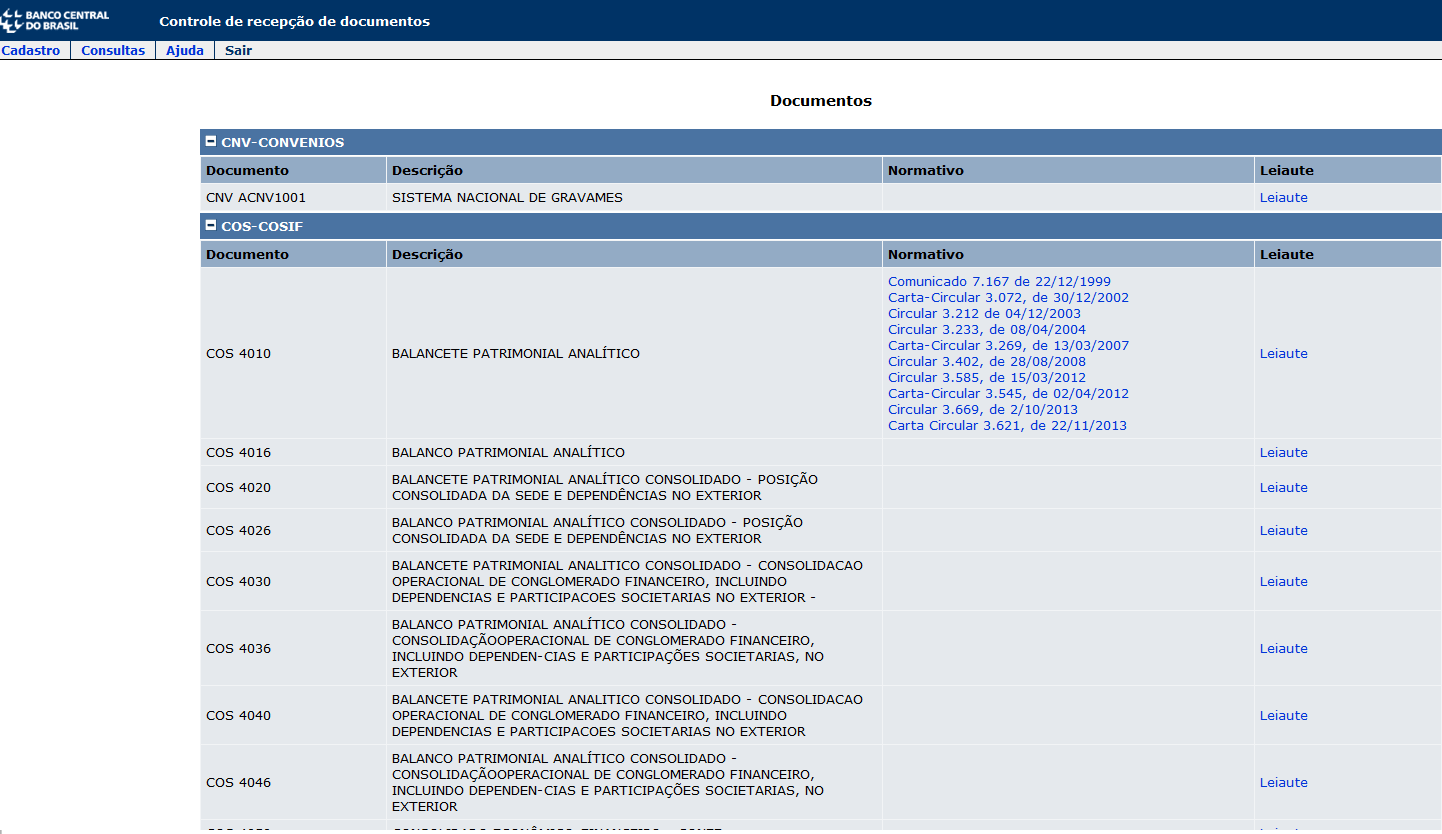Collapse the CNV-CONVENIOS section
The height and width of the screenshot is (834, 1442).
pos(211,141)
